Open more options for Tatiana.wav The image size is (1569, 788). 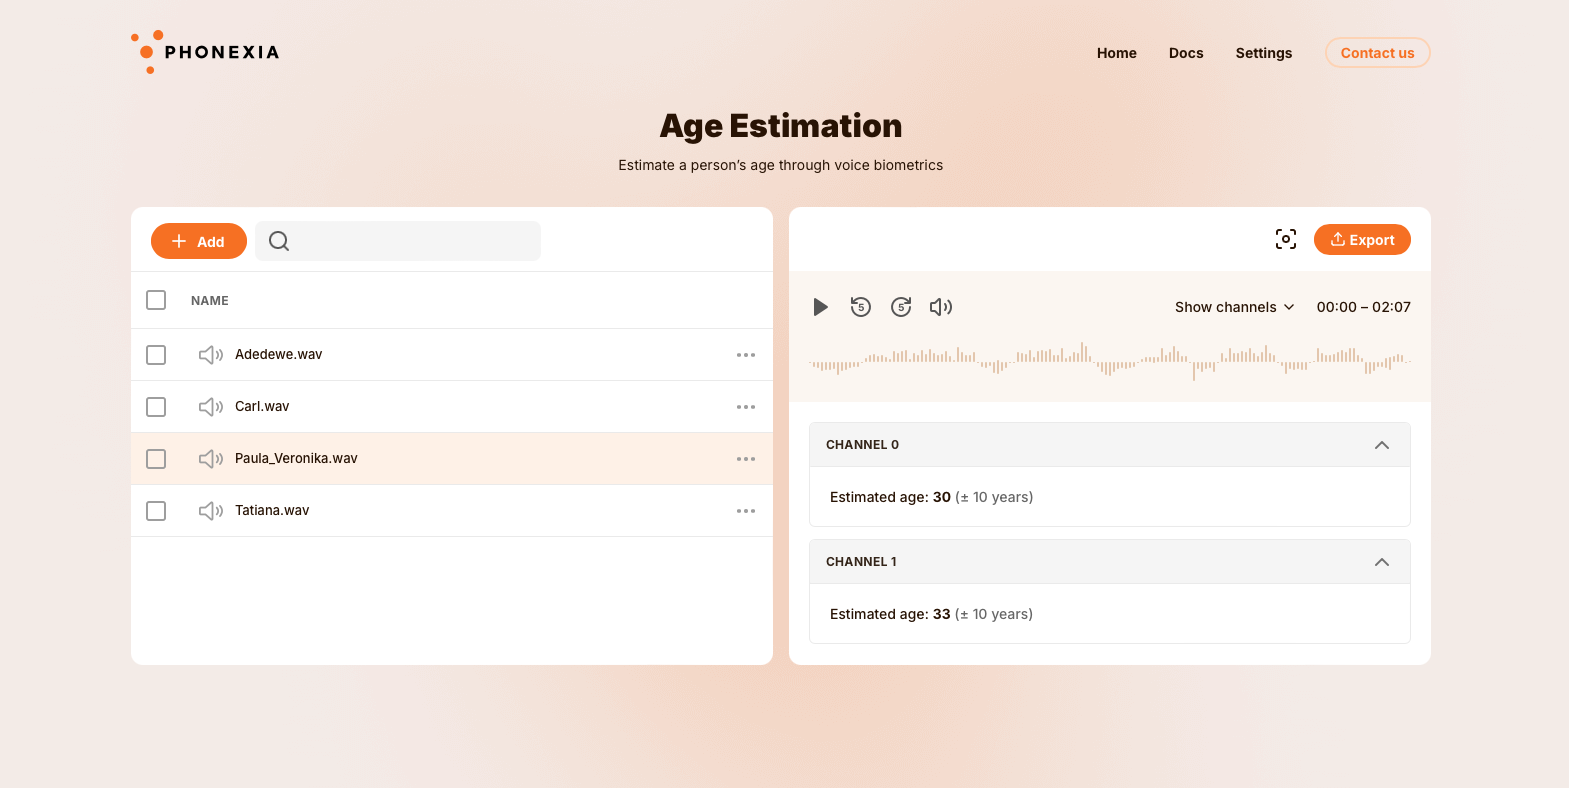point(746,511)
